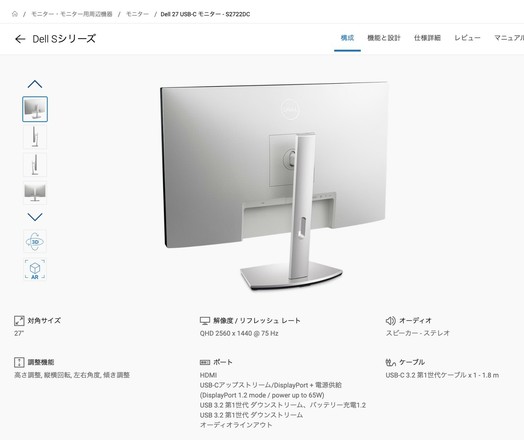Click the adjustment 調整機能 icon

coord(19,362)
